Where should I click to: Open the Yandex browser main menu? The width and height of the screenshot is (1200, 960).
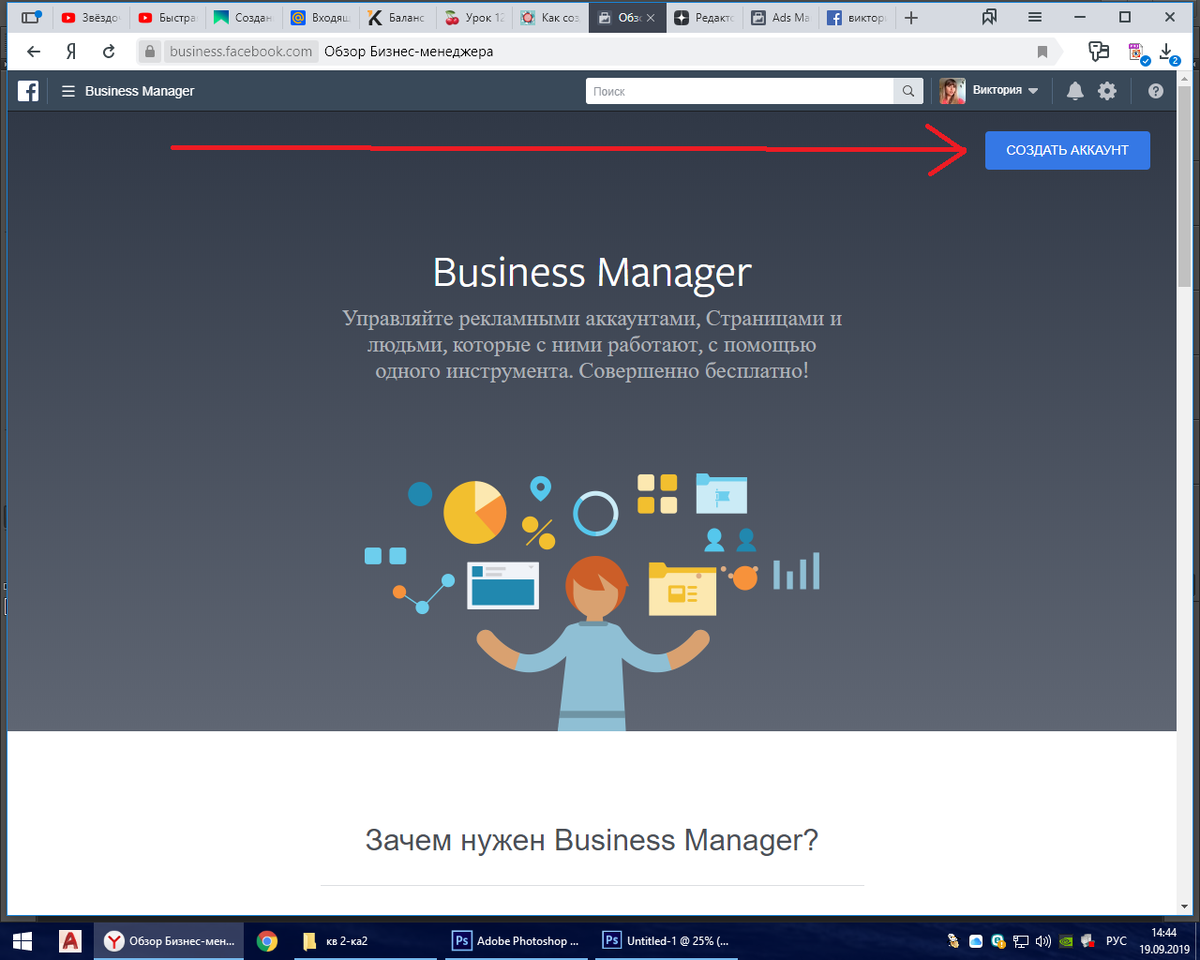1035,17
